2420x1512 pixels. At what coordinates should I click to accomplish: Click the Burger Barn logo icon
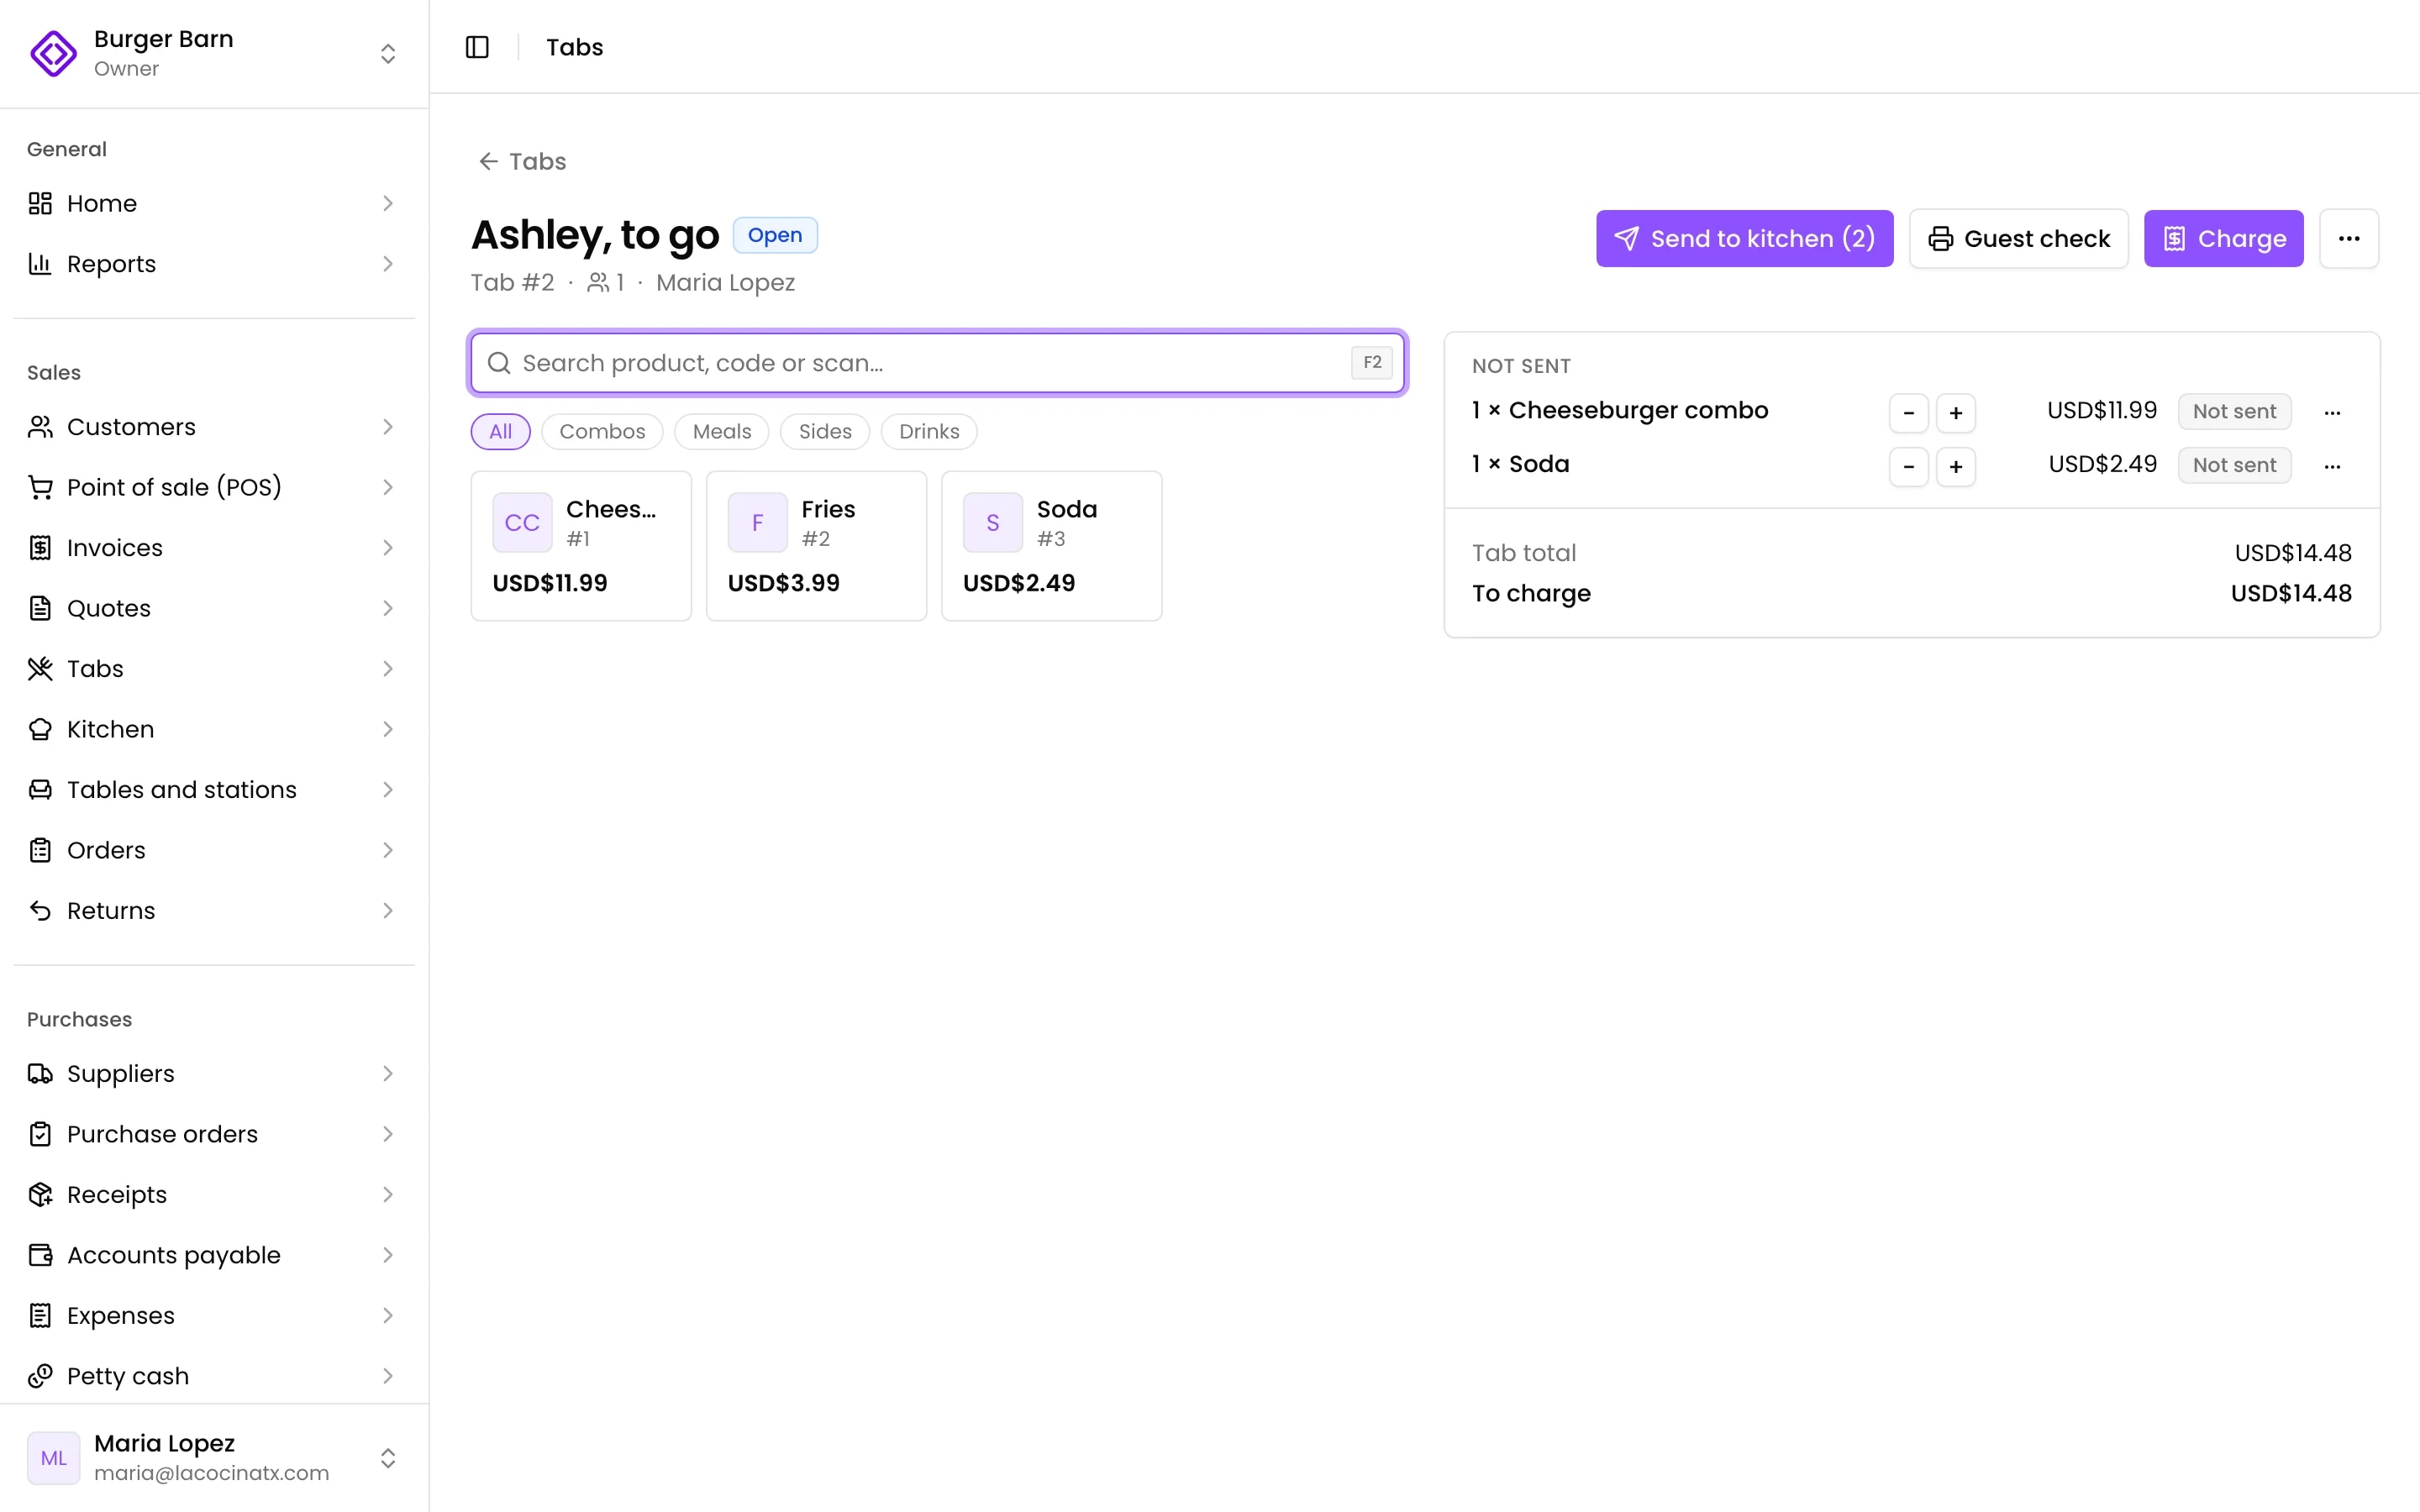coord(53,53)
